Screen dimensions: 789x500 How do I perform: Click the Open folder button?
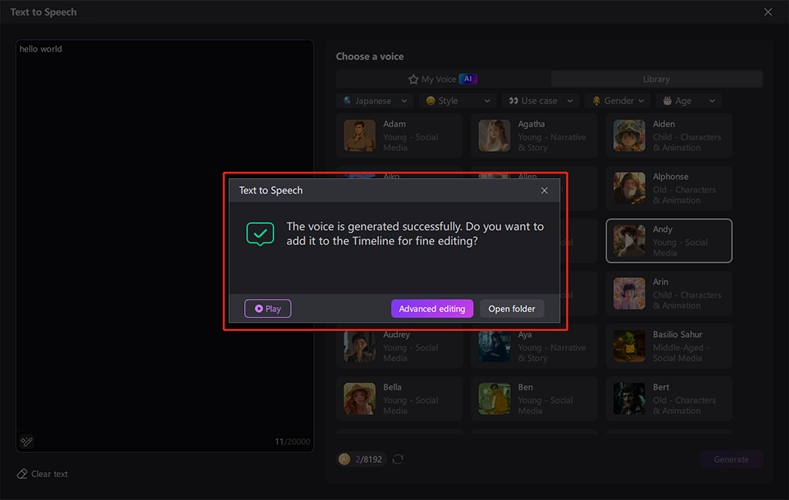pos(512,309)
